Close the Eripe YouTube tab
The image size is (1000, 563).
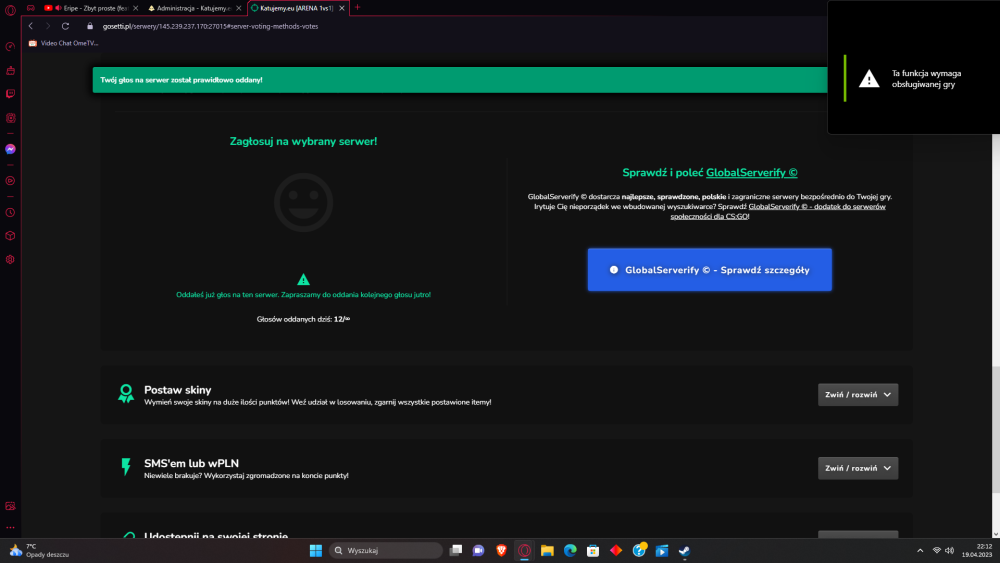(135, 8)
